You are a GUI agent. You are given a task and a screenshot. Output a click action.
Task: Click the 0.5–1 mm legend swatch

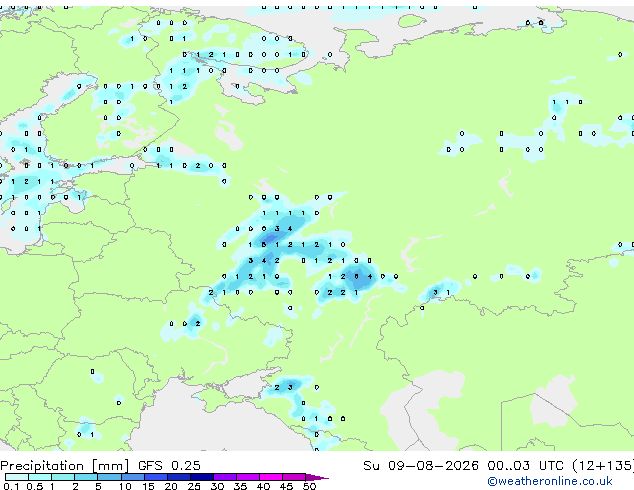[x=40, y=477]
